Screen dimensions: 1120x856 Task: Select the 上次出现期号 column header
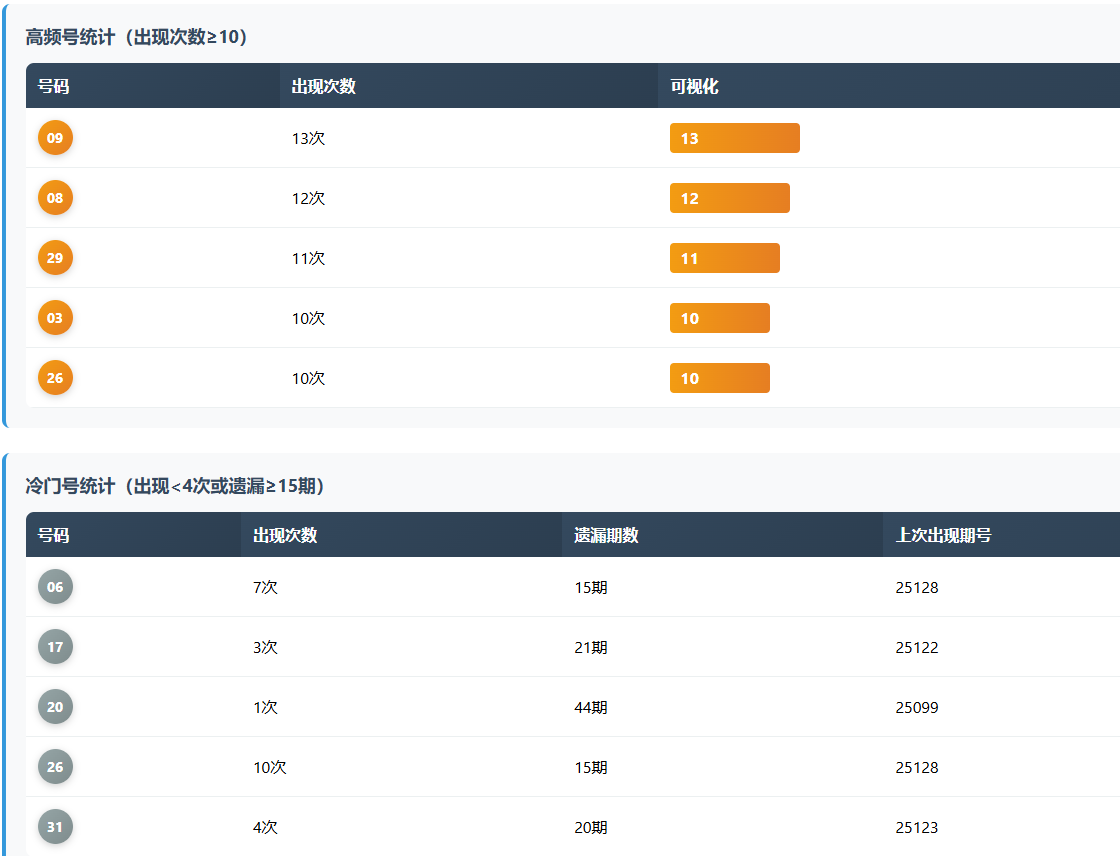point(943,535)
